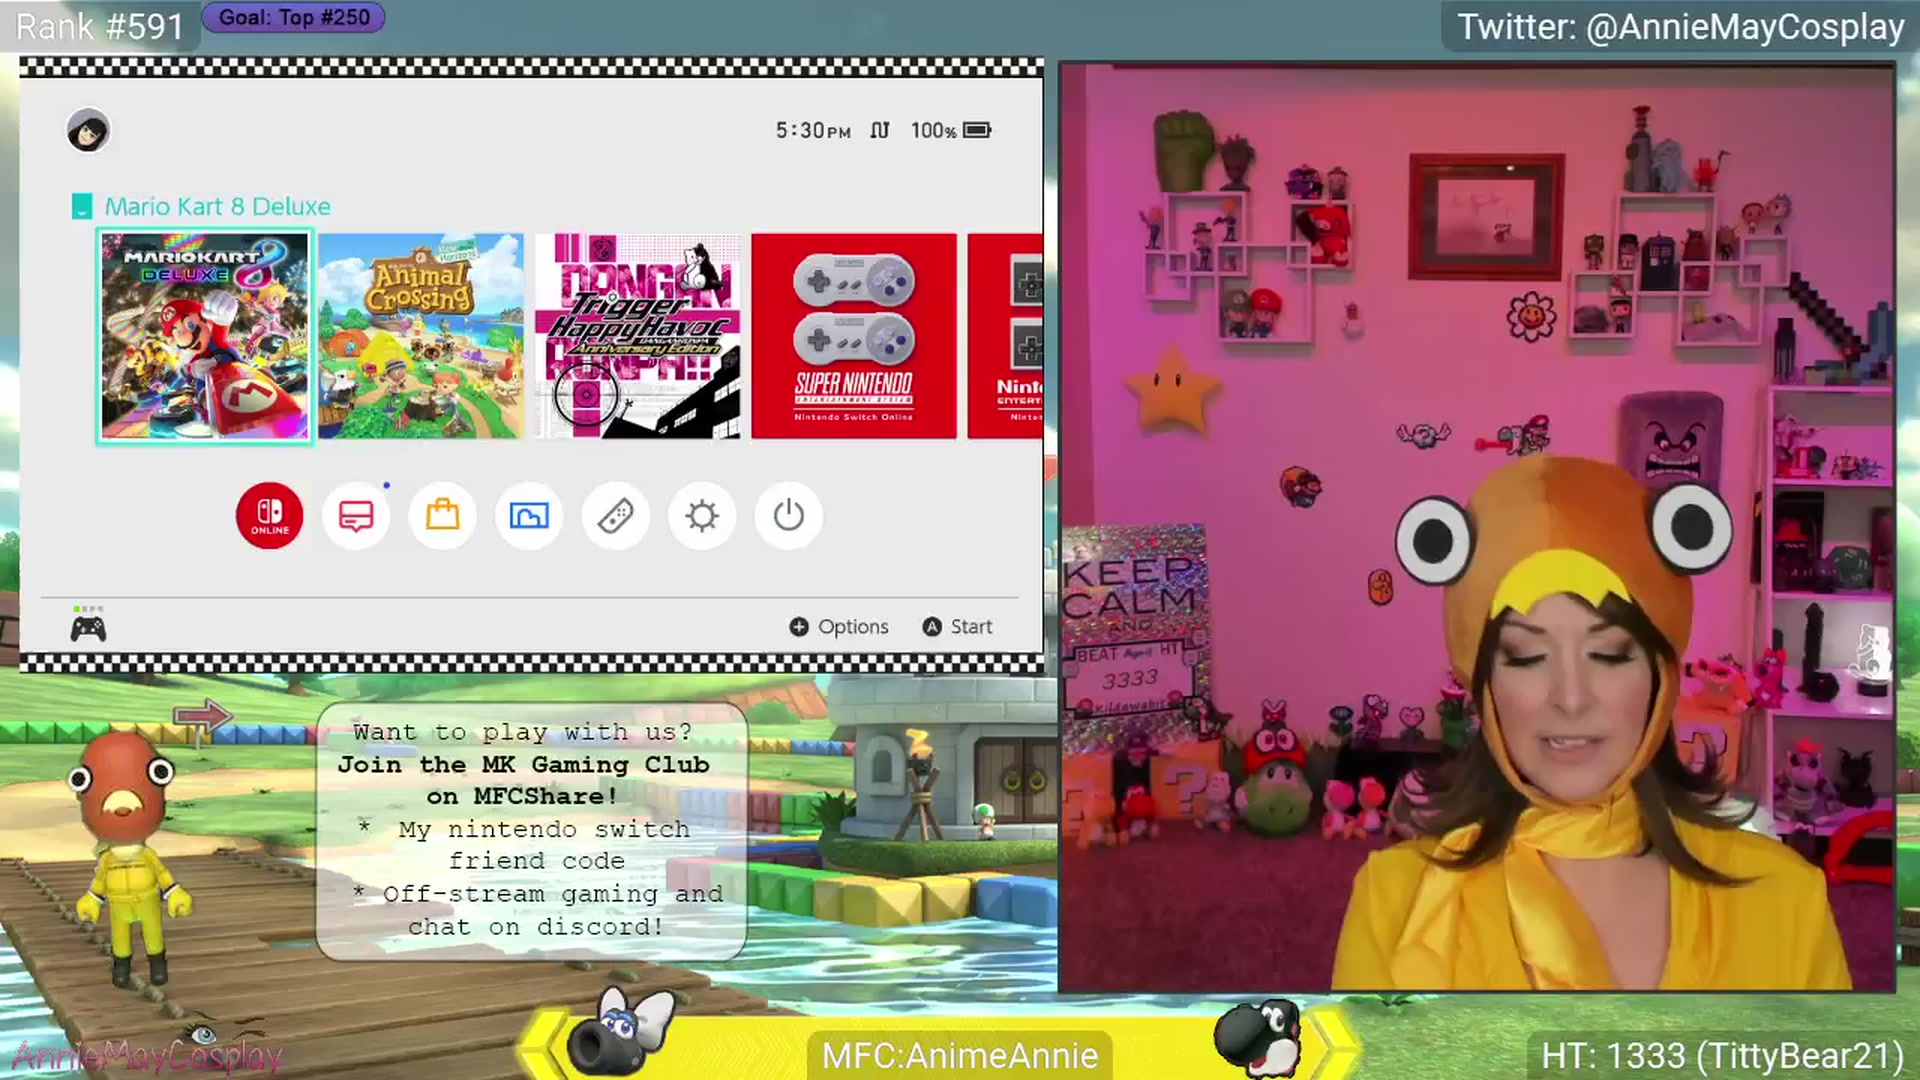Screen dimensions: 1920x1080
Task: Click the Wi-Fi signal status icon
Action: tap(880, 130)
